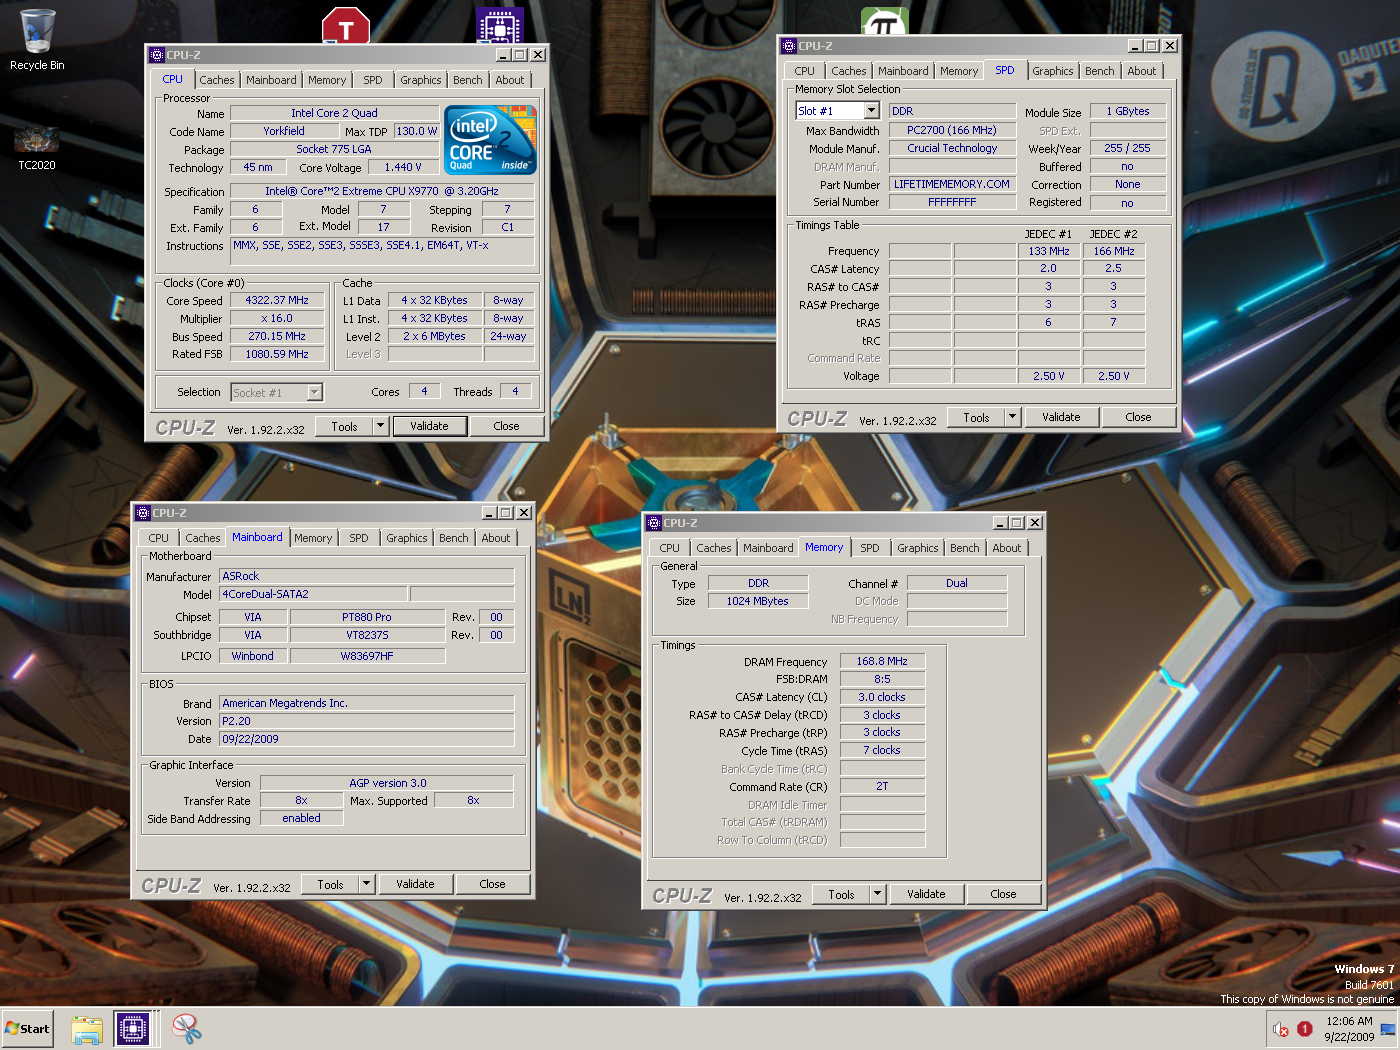Open the file explorer taskbar icon

pos(87,1029)
